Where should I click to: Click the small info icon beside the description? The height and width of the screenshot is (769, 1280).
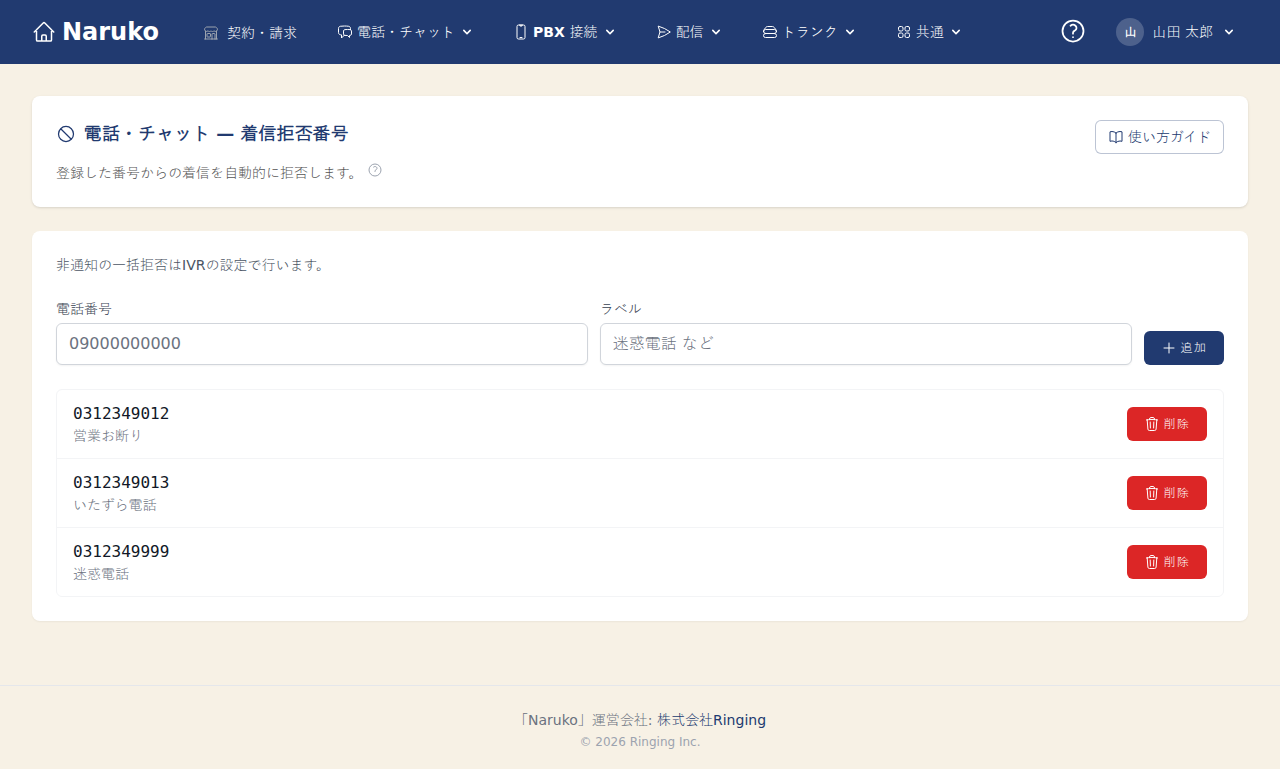point(375,170)
